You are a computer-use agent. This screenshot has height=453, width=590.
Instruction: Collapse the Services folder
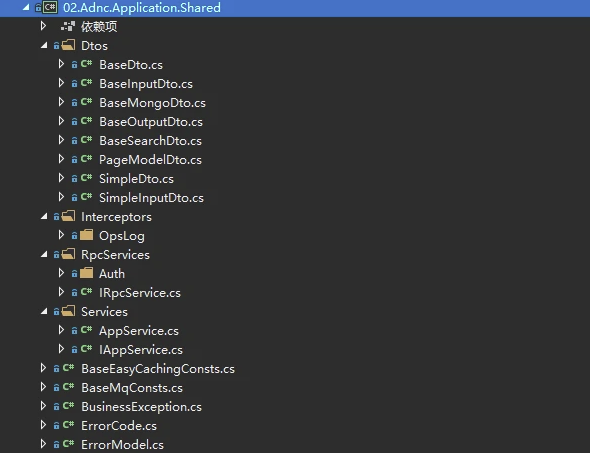click(44, 311)
